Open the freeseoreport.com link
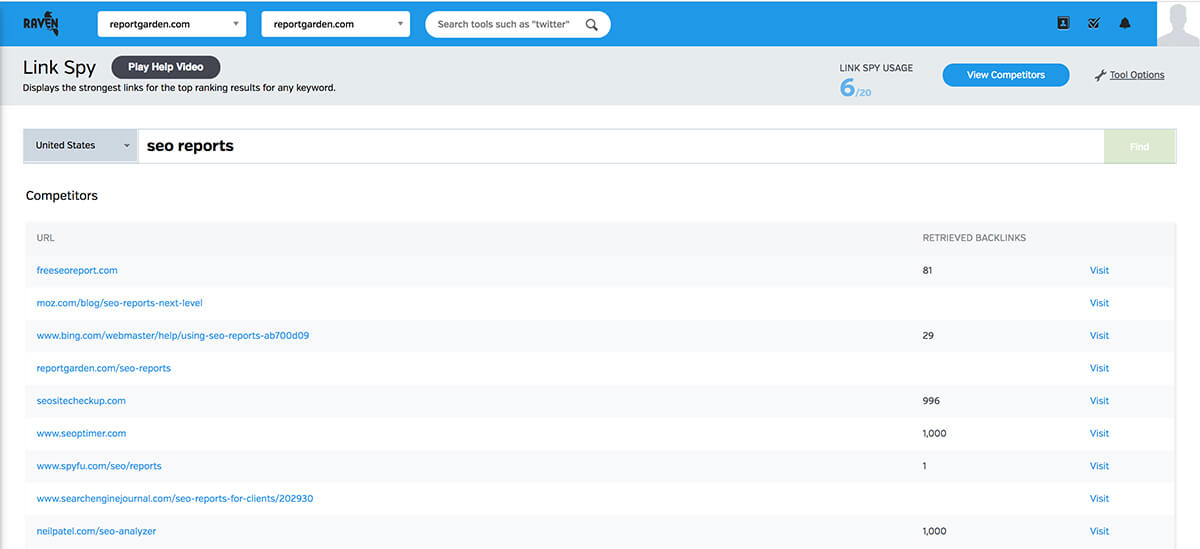 click(x=77, y=270)
